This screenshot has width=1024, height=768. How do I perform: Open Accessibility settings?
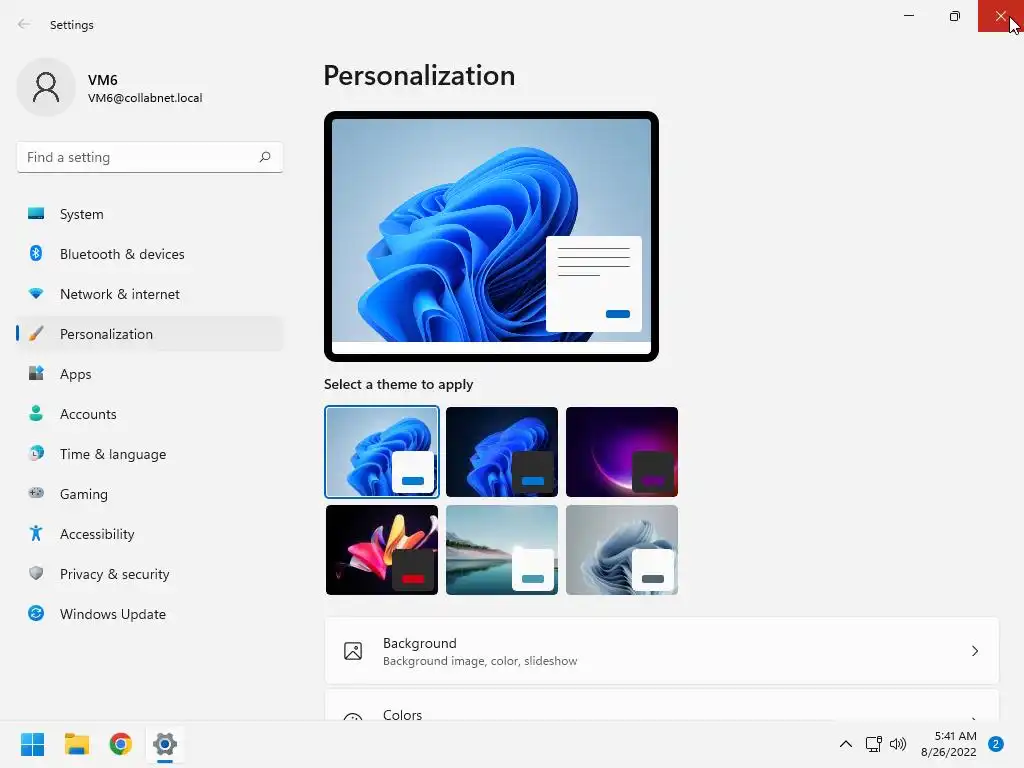click(150, 534)
